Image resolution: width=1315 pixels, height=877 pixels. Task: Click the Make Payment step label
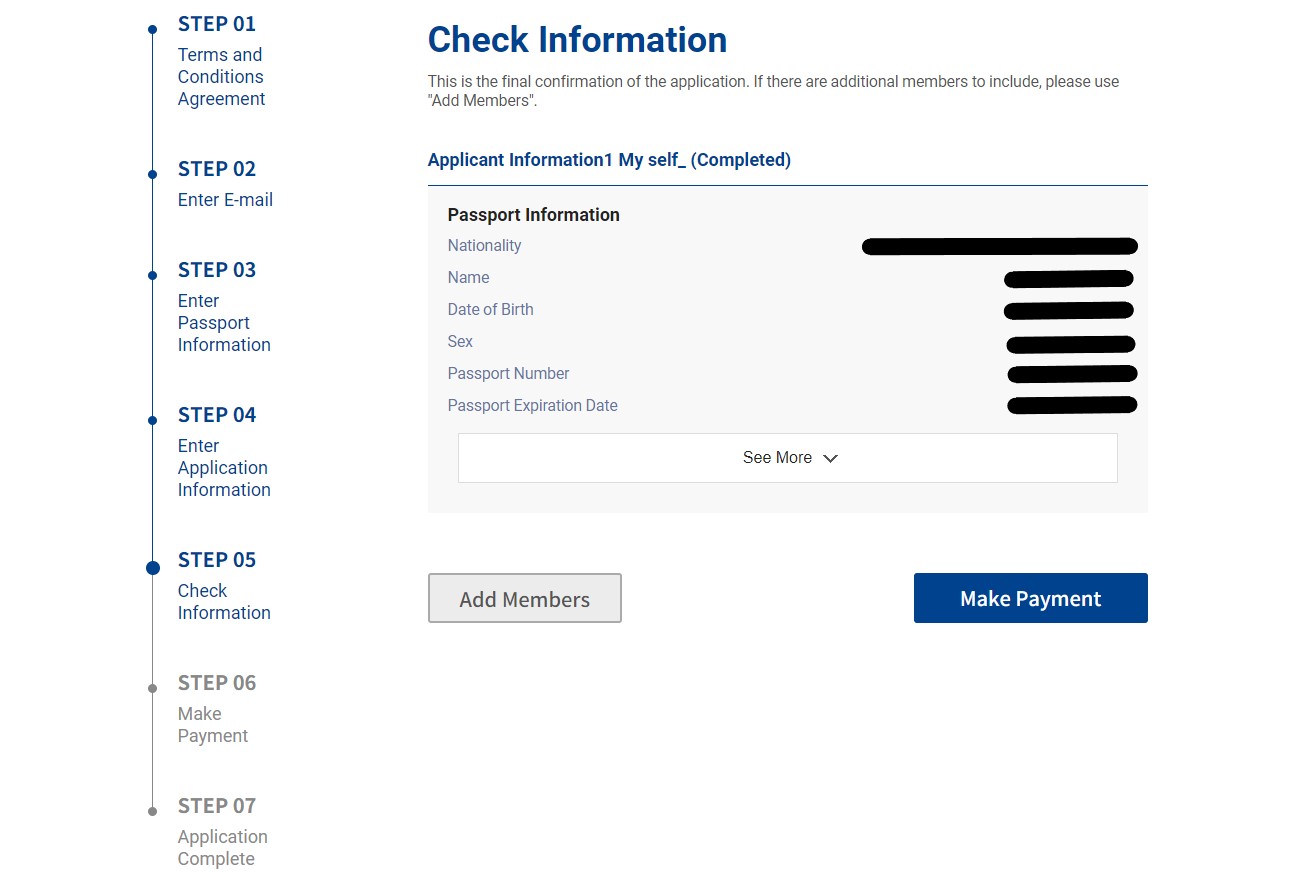coord(212,725)
